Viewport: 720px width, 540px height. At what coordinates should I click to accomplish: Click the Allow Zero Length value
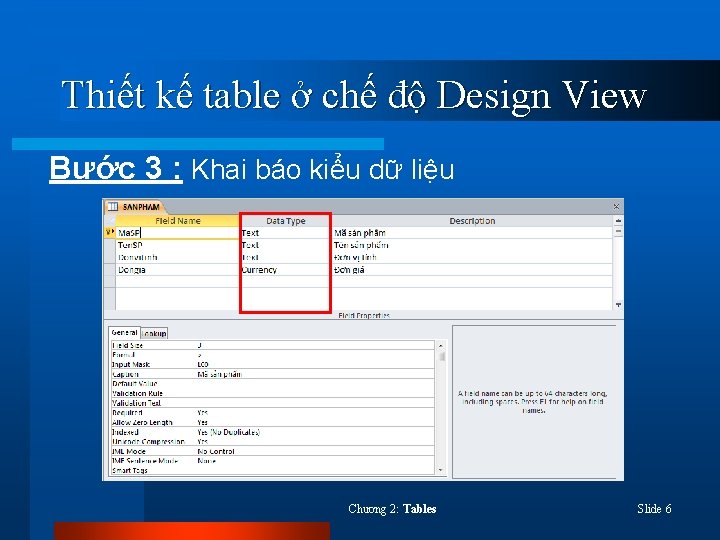click(x=315, y=422)
